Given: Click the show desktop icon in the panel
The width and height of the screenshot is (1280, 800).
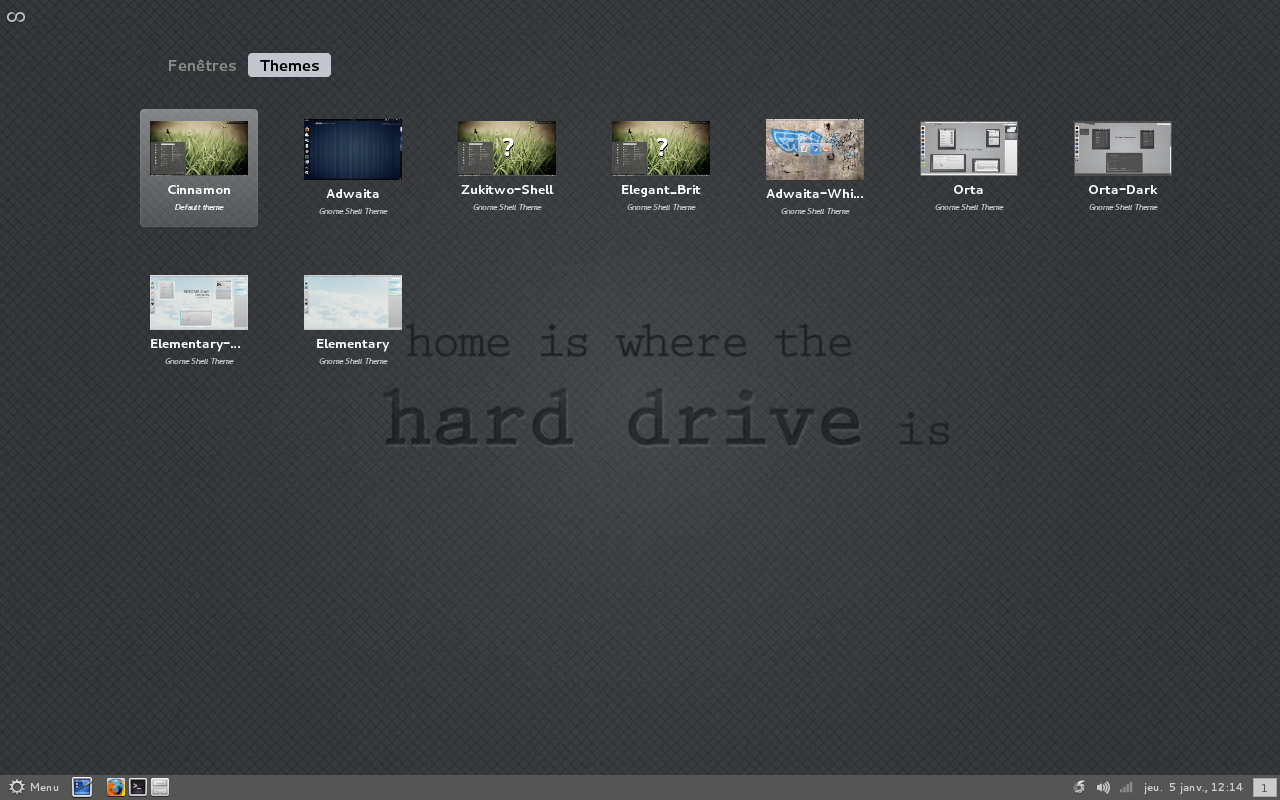Looking at the screenshot, I should (x=82, y=787).
